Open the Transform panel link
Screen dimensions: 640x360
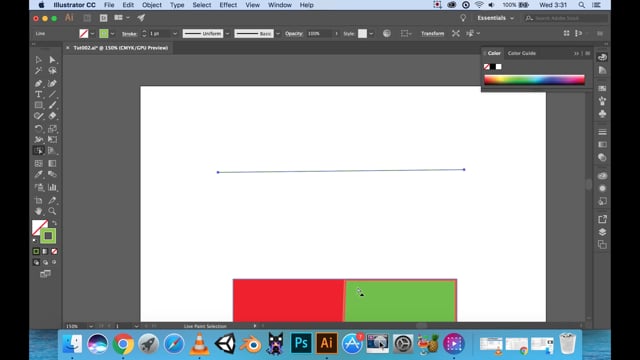click(433, 34)
